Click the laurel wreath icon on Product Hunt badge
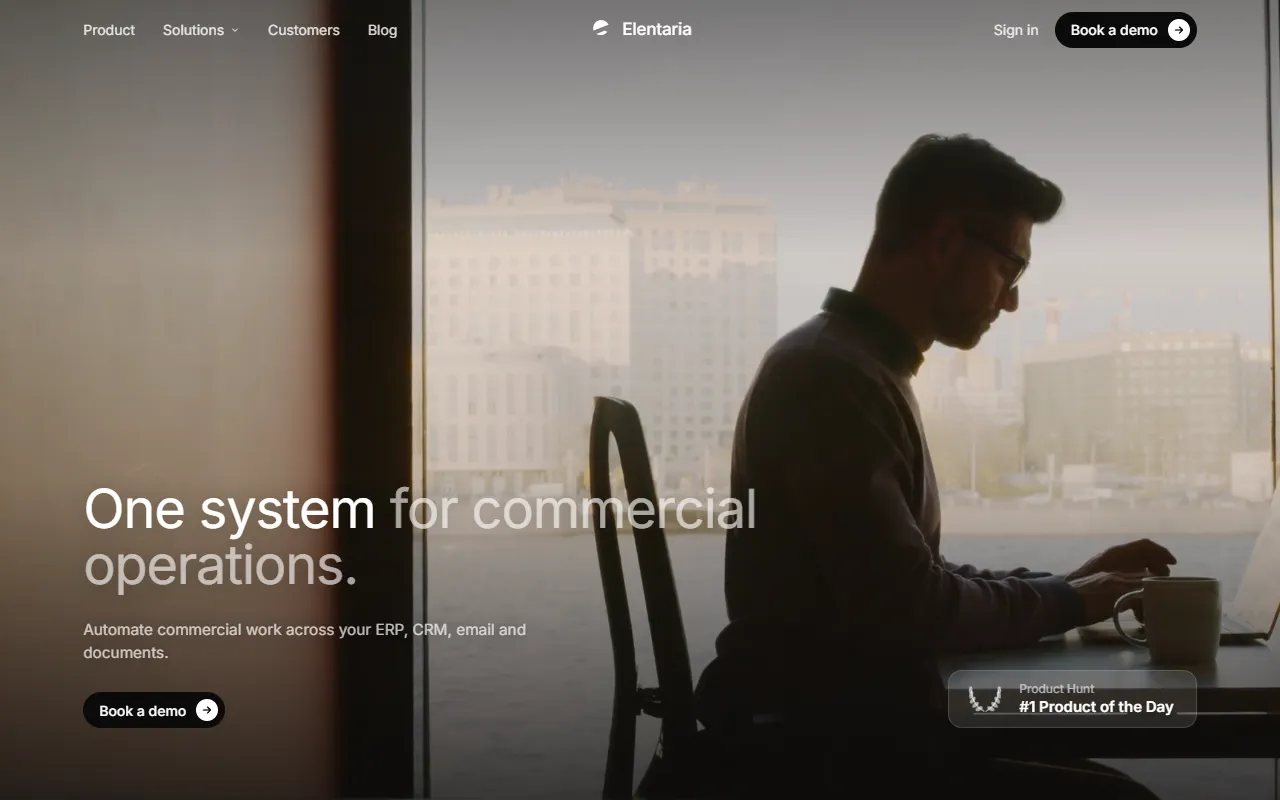 [985, 699]
